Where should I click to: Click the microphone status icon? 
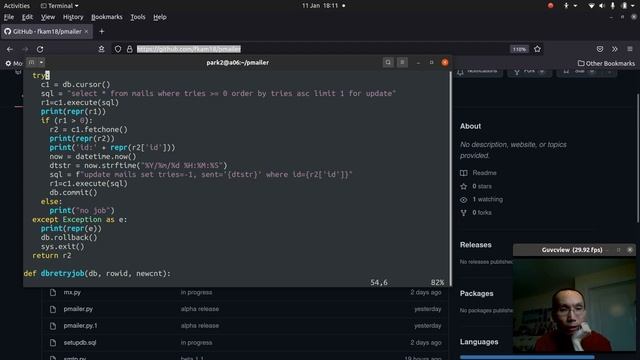click(613, 6)
